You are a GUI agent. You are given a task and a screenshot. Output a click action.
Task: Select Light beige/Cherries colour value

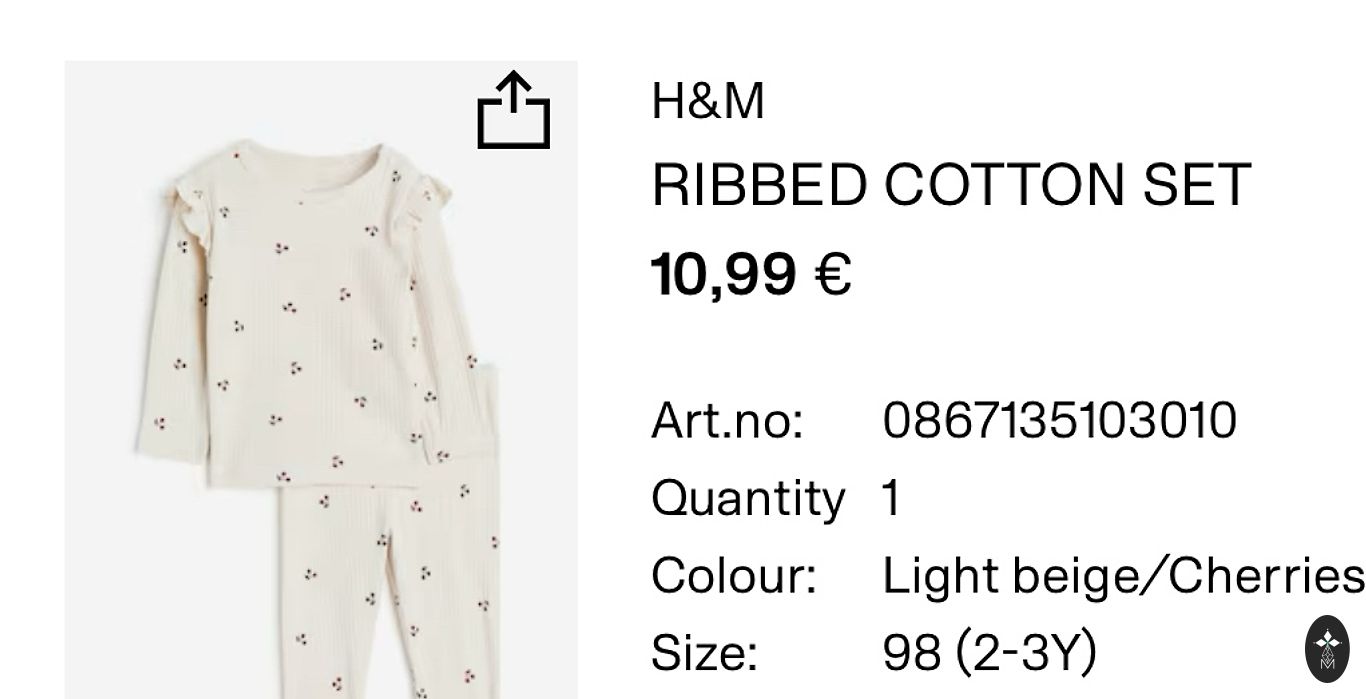click(1123, 577)
